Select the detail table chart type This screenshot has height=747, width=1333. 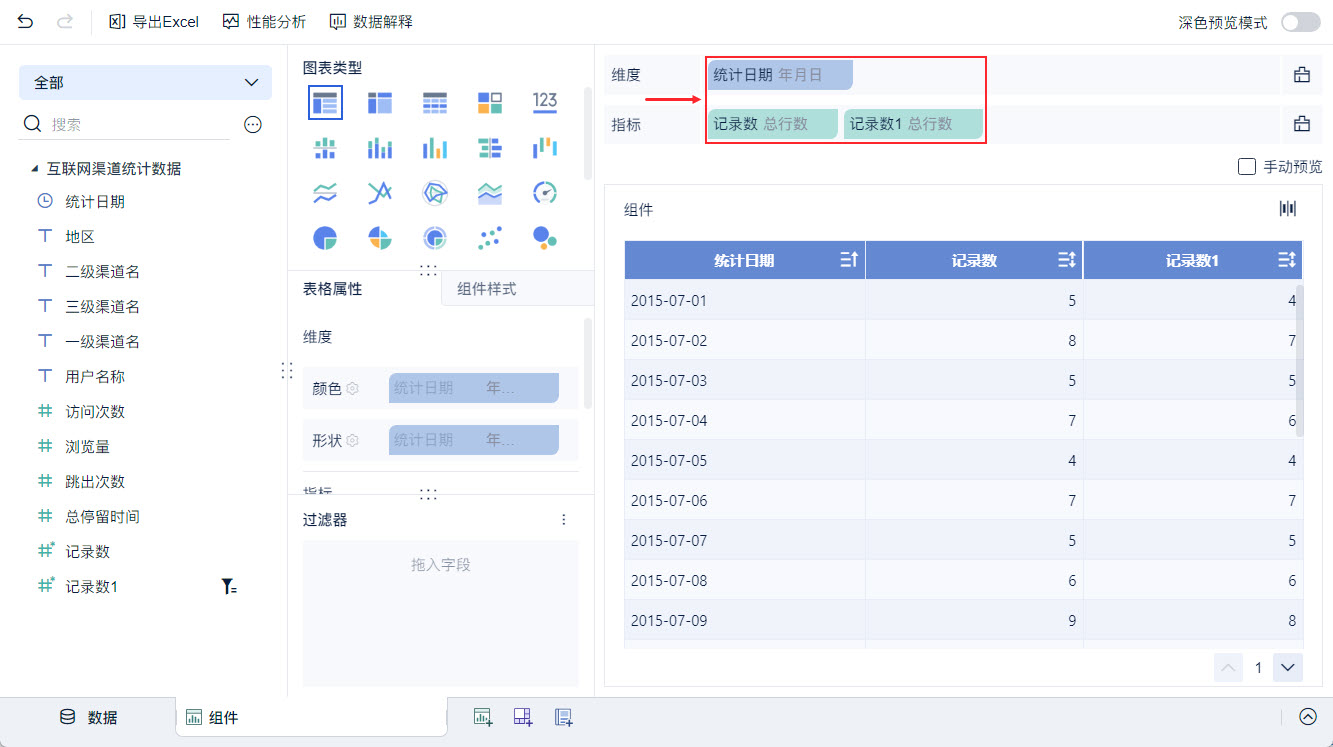click(x=435, y=102)
